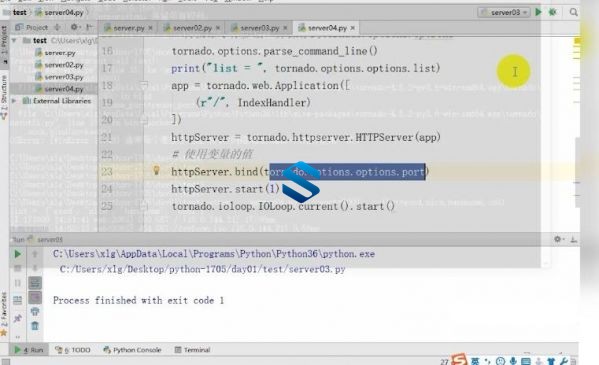
Task: Click fold marker at line 25
Action: 144,206
